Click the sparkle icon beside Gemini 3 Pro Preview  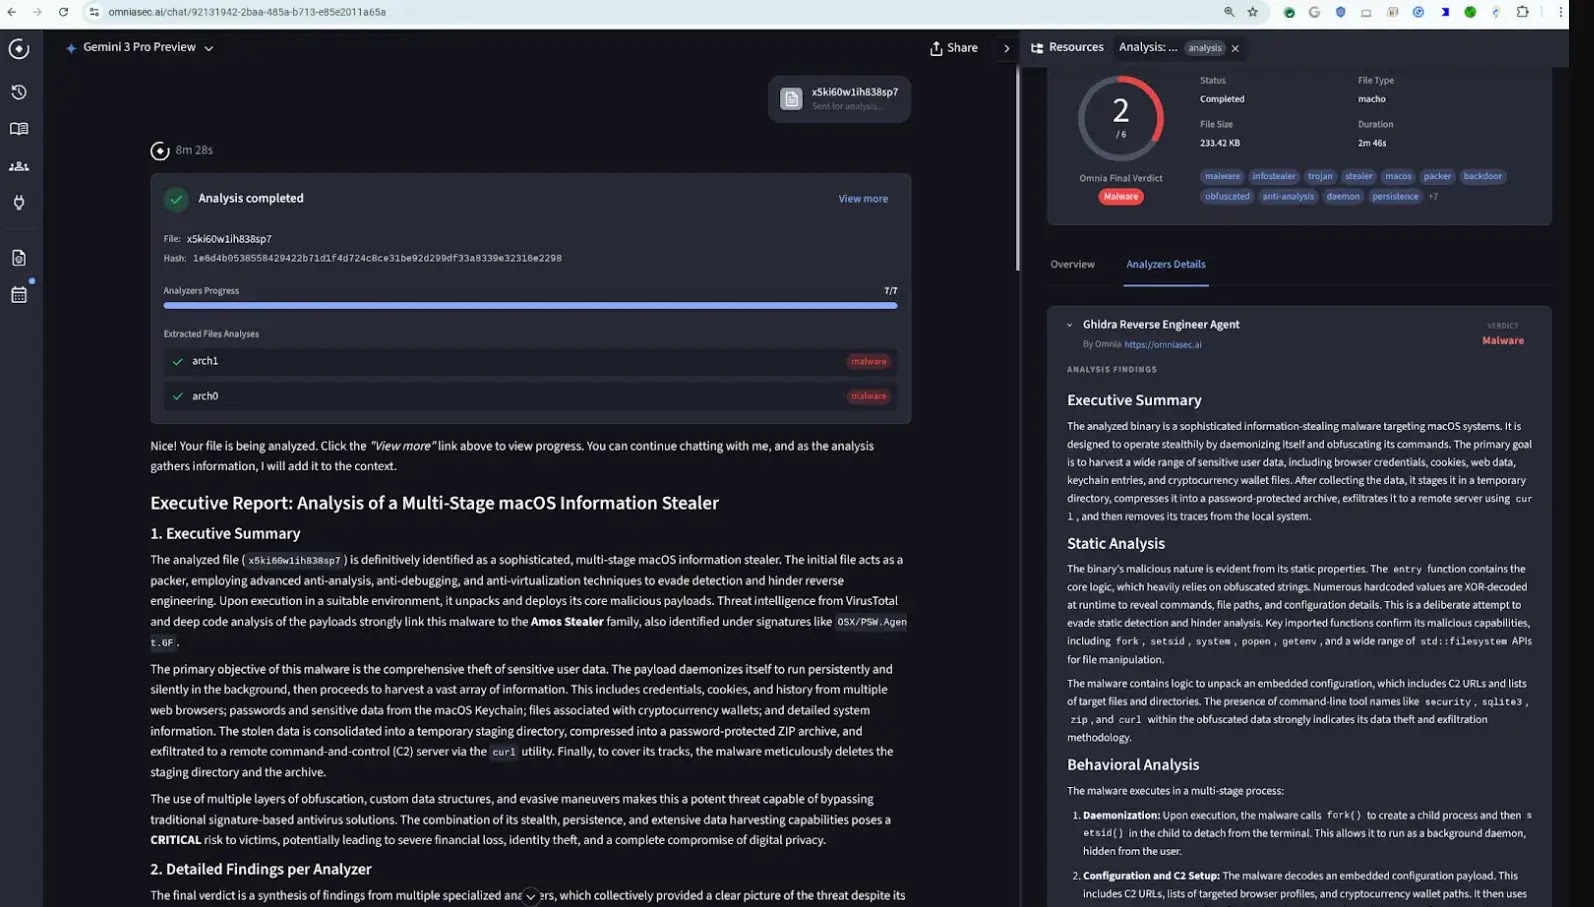point(71,48)
